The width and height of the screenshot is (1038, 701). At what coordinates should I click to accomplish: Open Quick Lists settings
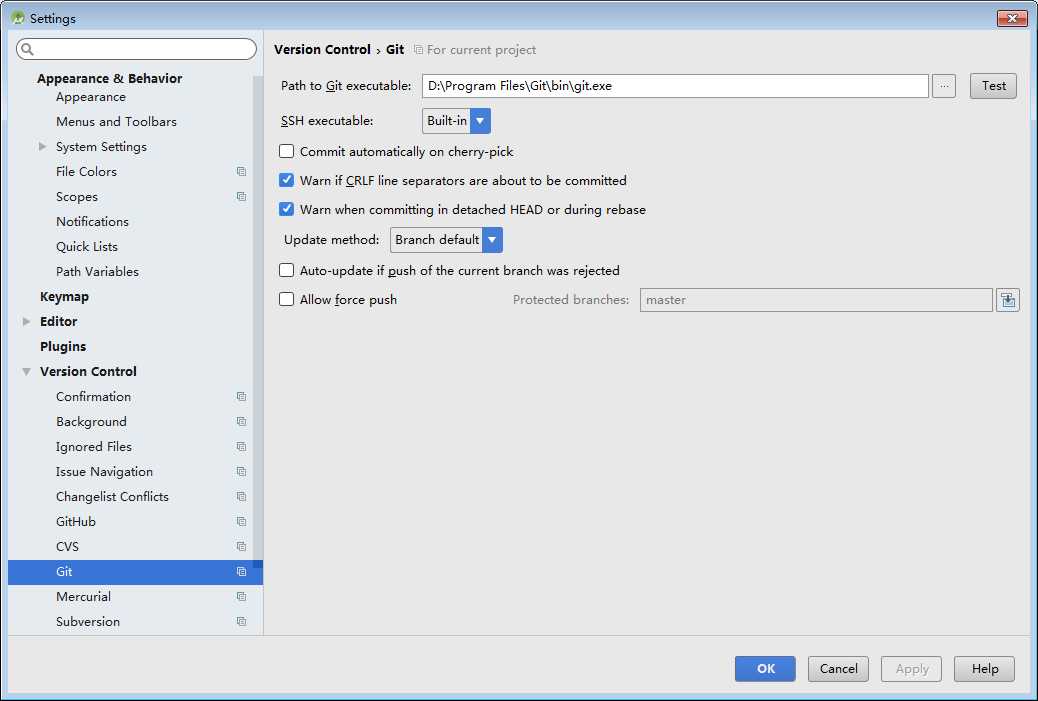tap(87, 246)
